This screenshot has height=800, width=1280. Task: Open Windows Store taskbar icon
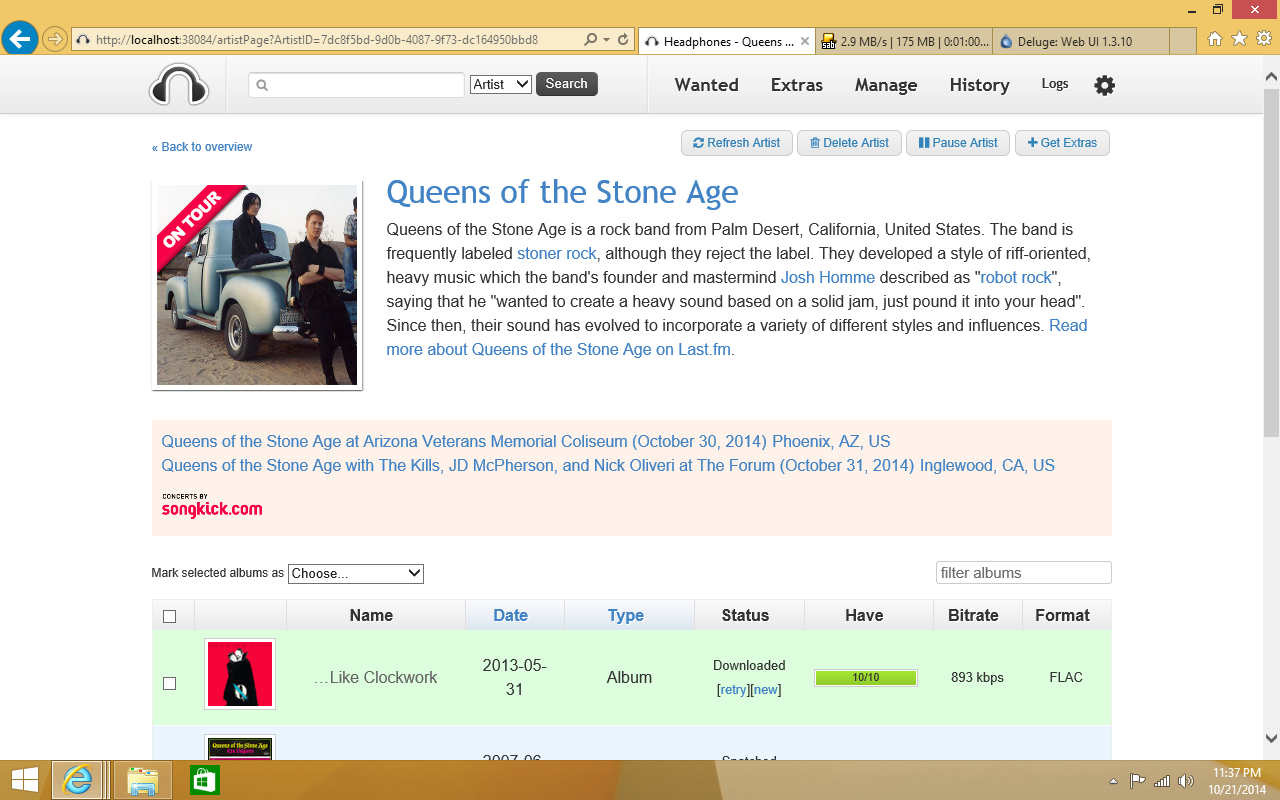[x=204, y=780]
